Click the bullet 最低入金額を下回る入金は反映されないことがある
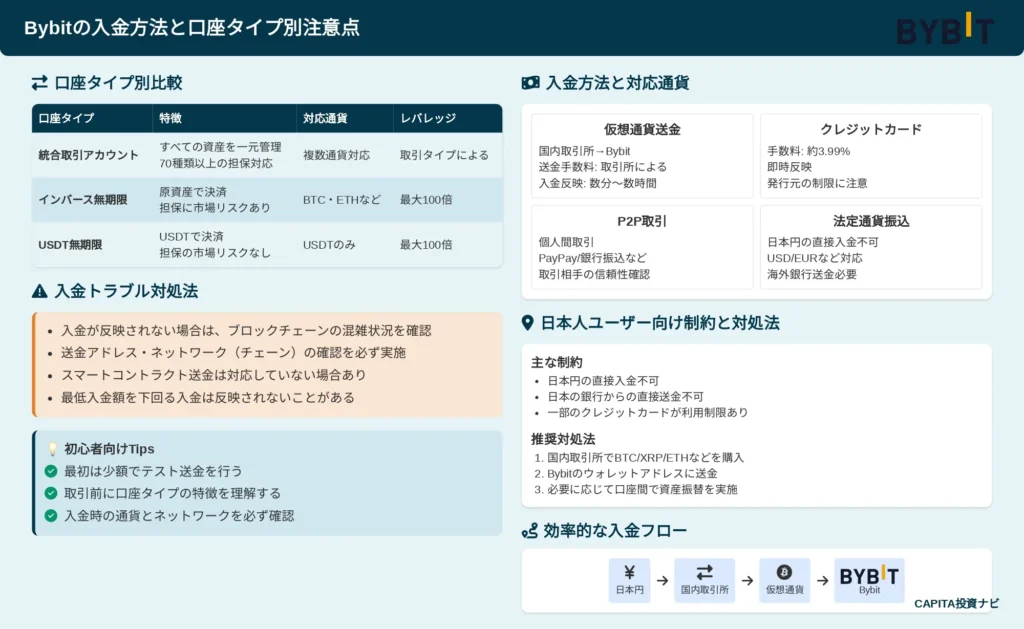 208,398
